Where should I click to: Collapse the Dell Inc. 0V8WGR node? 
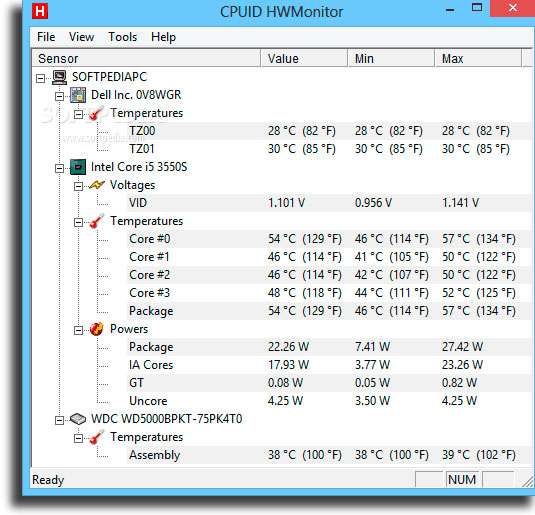pos(59,97)
